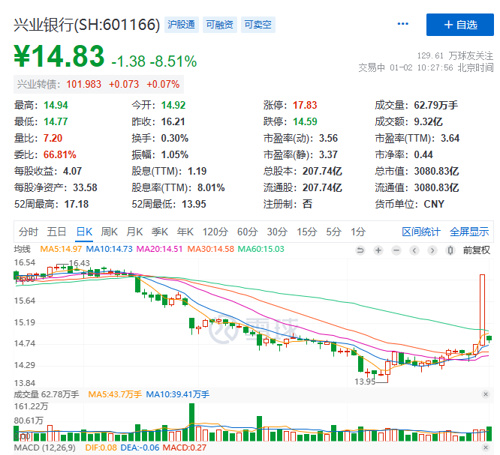Select the 季K chart tab
The width and height of the screenshot is (500, 455).
coord(160,232)
